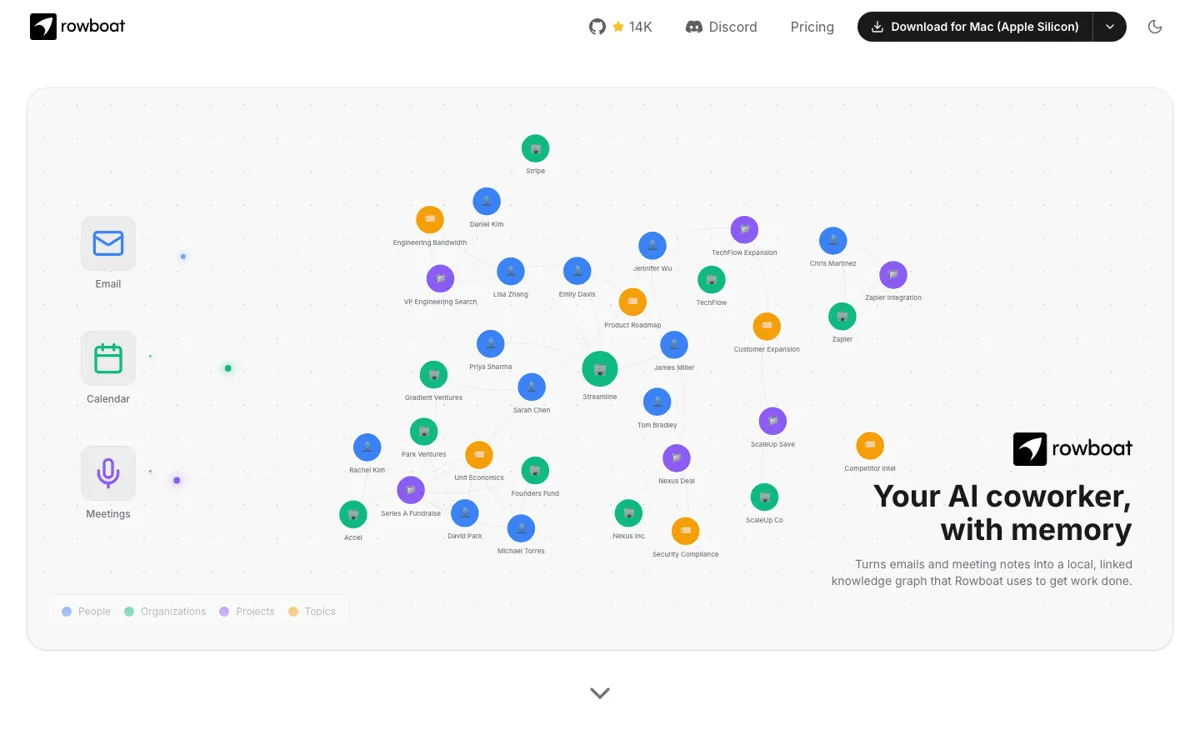Select the Lisa Zhang person node
Screen dimensions: 1200x750
[511, 271]
